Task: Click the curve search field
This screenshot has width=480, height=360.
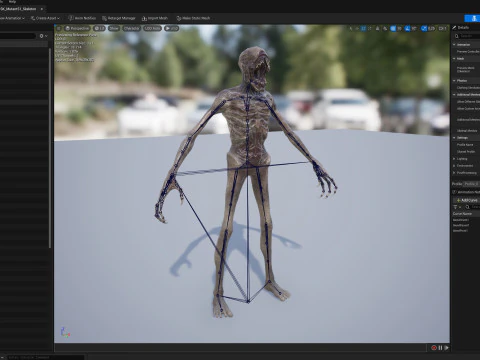Action: [473, 207]
